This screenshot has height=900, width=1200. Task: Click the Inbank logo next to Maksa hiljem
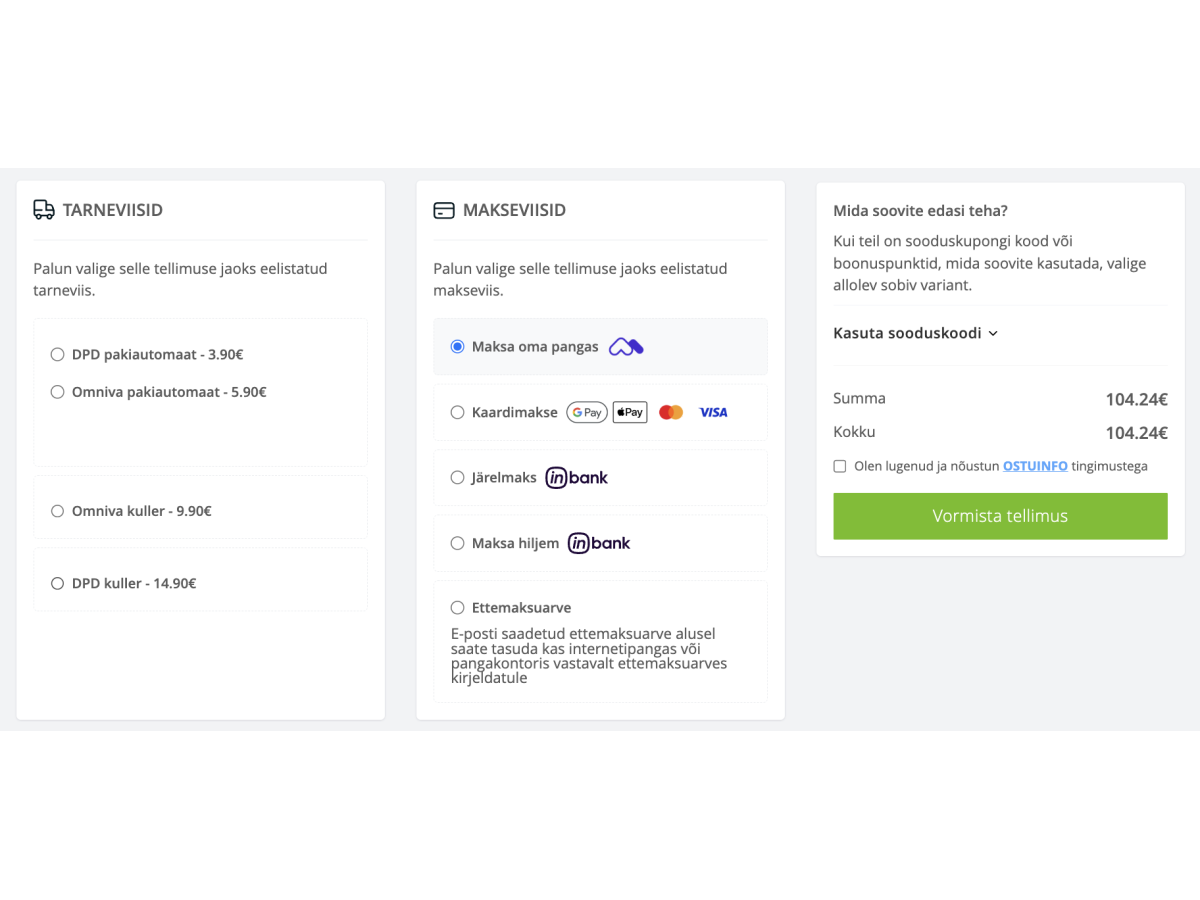(x=599, y=543)
